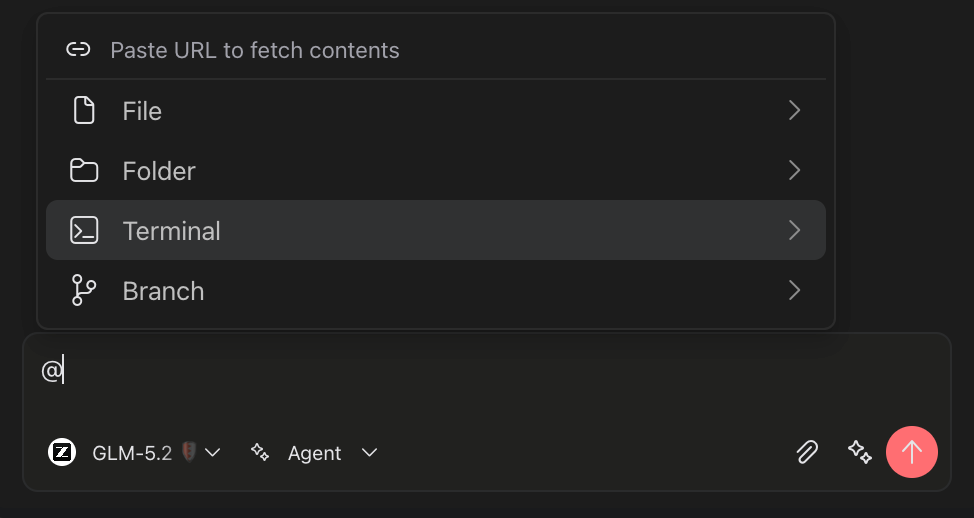Click the File document icon

[84, 111]
